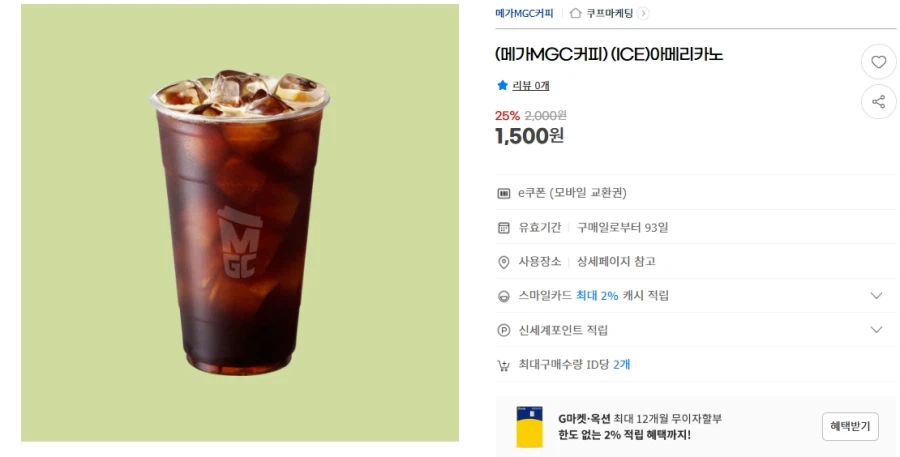Open the 리뷰 0개 reviews link
The image size is (900, 457).
(x=531, y=86)
